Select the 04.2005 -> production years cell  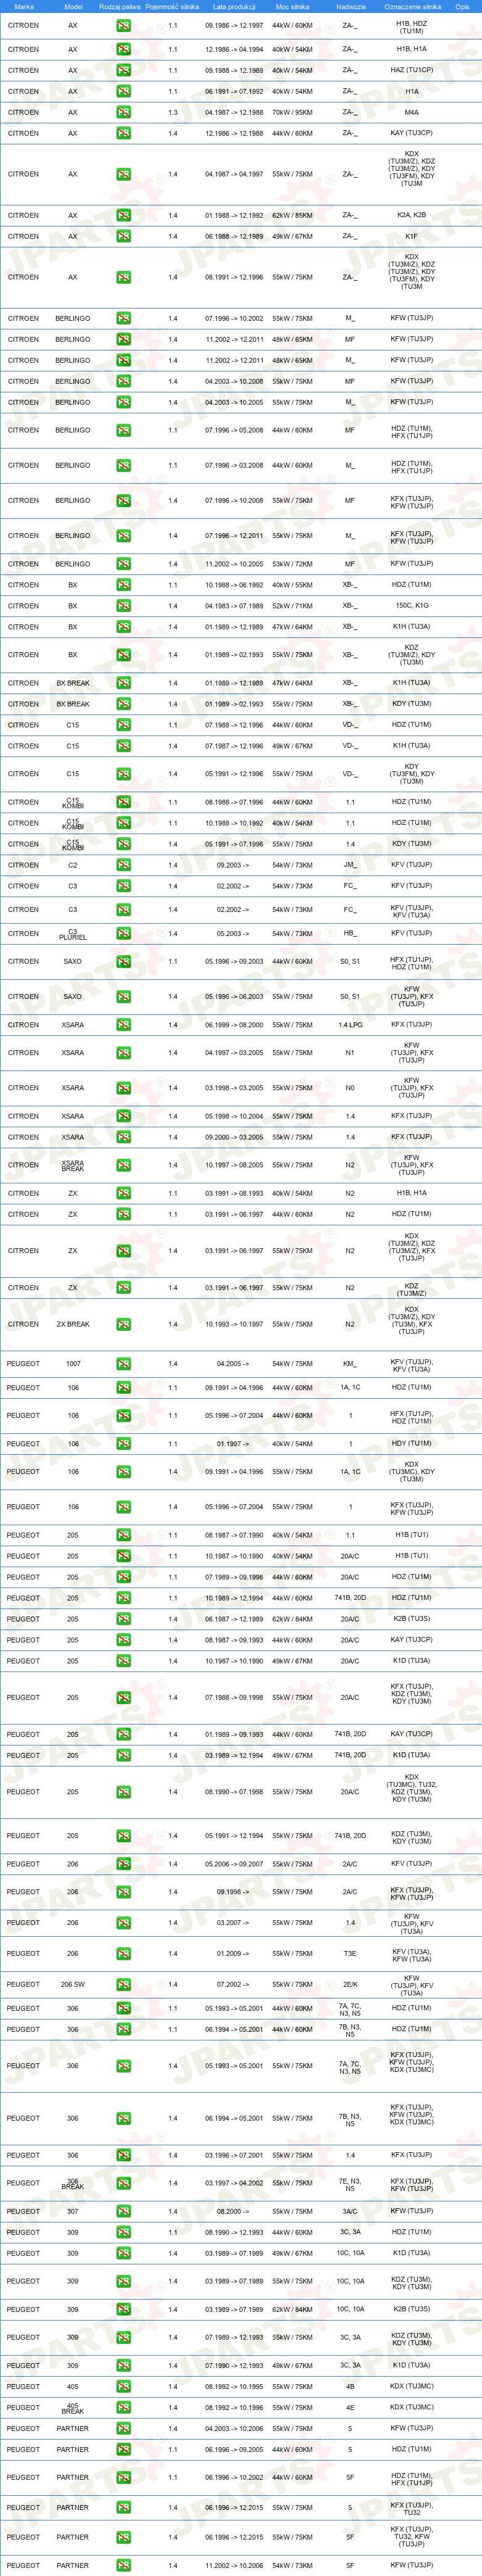click(x=234, y=1364)
